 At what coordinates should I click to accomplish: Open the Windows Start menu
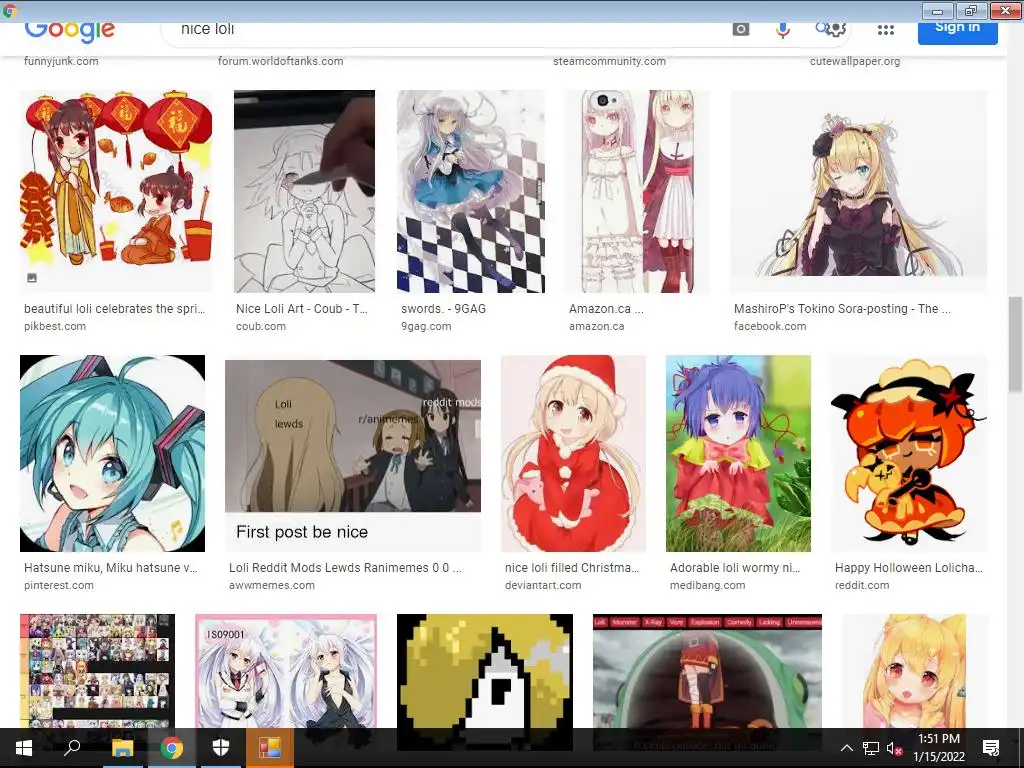point(24,748)
